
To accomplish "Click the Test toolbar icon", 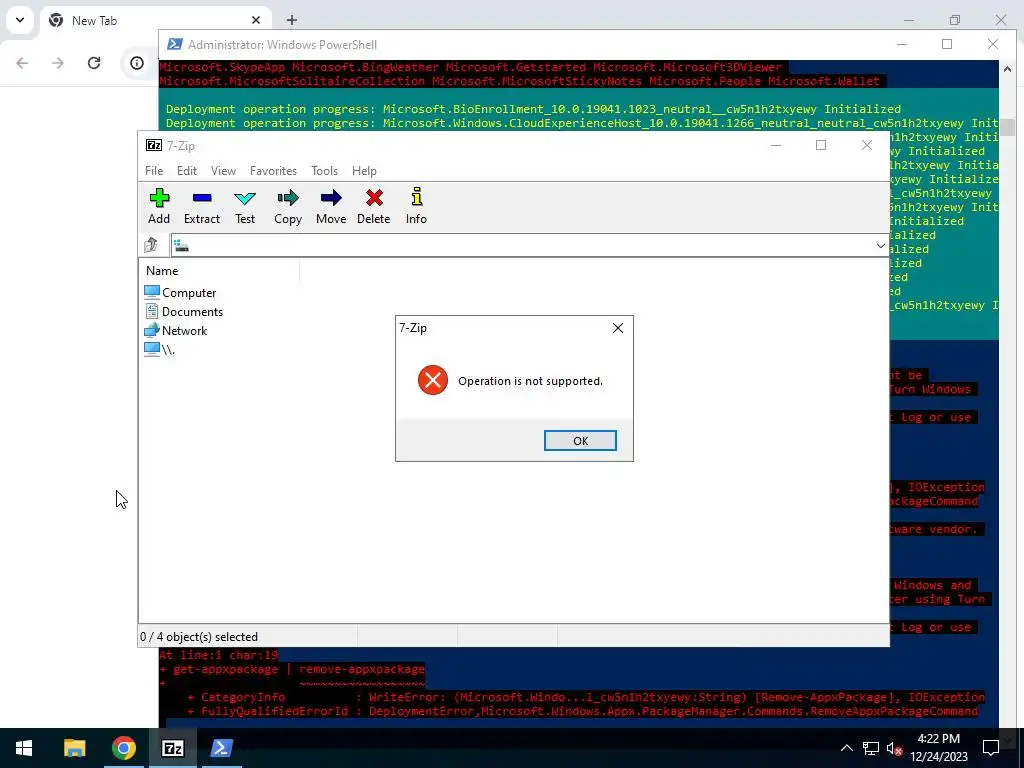I will coord(245,206).
